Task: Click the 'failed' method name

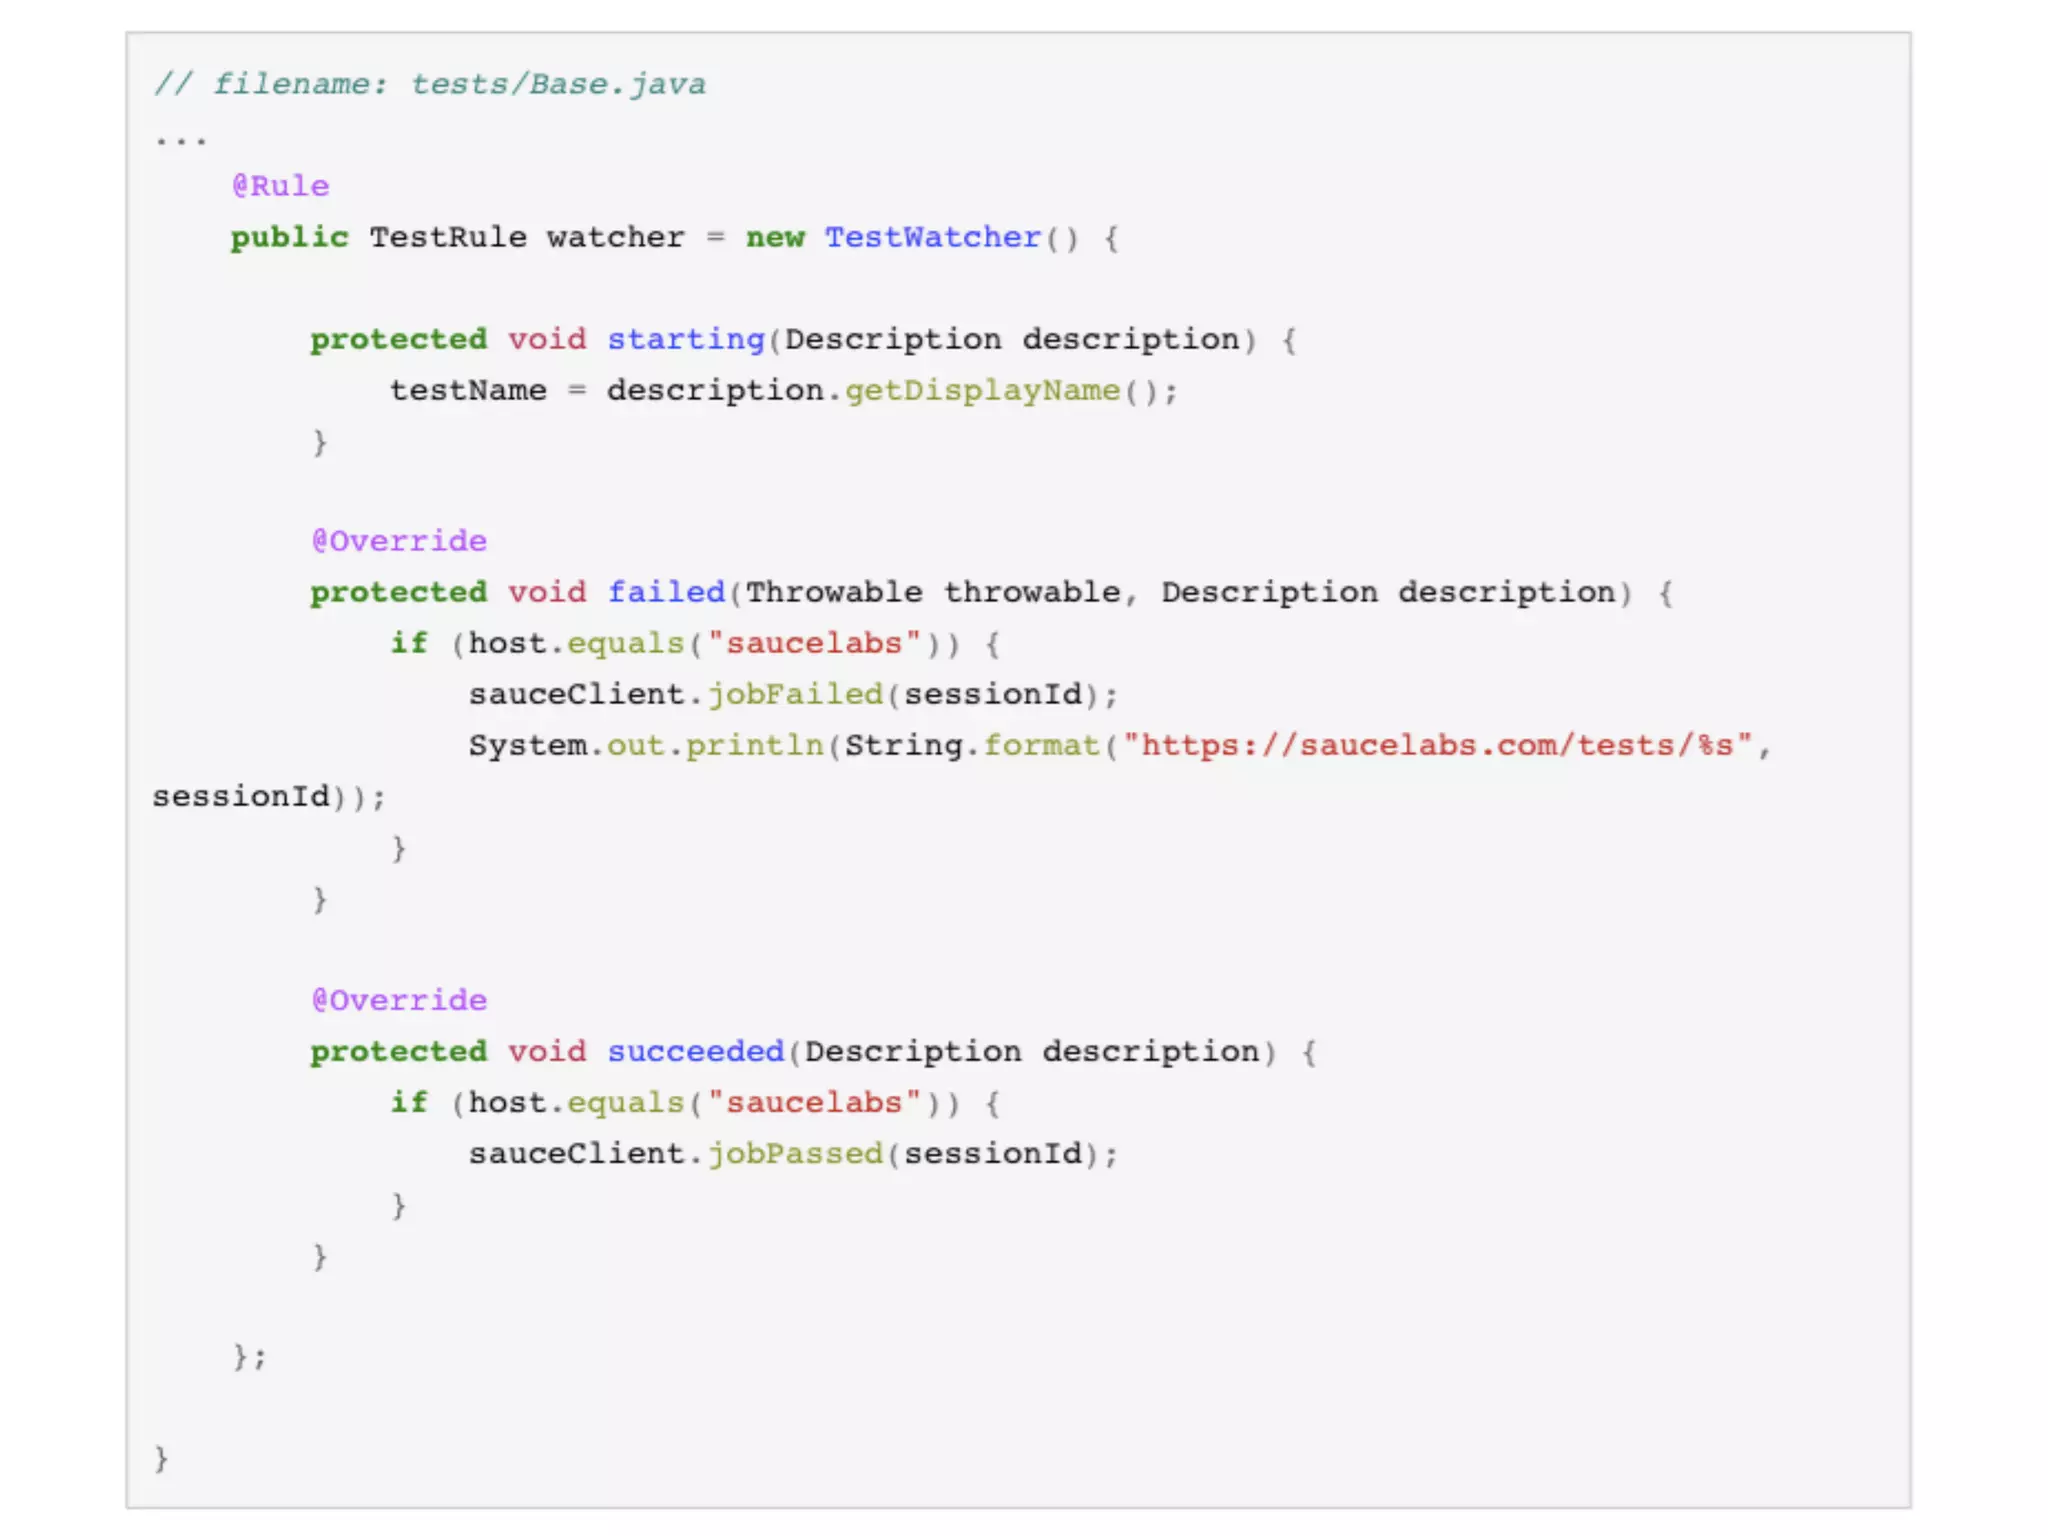Action: [665, 592]
